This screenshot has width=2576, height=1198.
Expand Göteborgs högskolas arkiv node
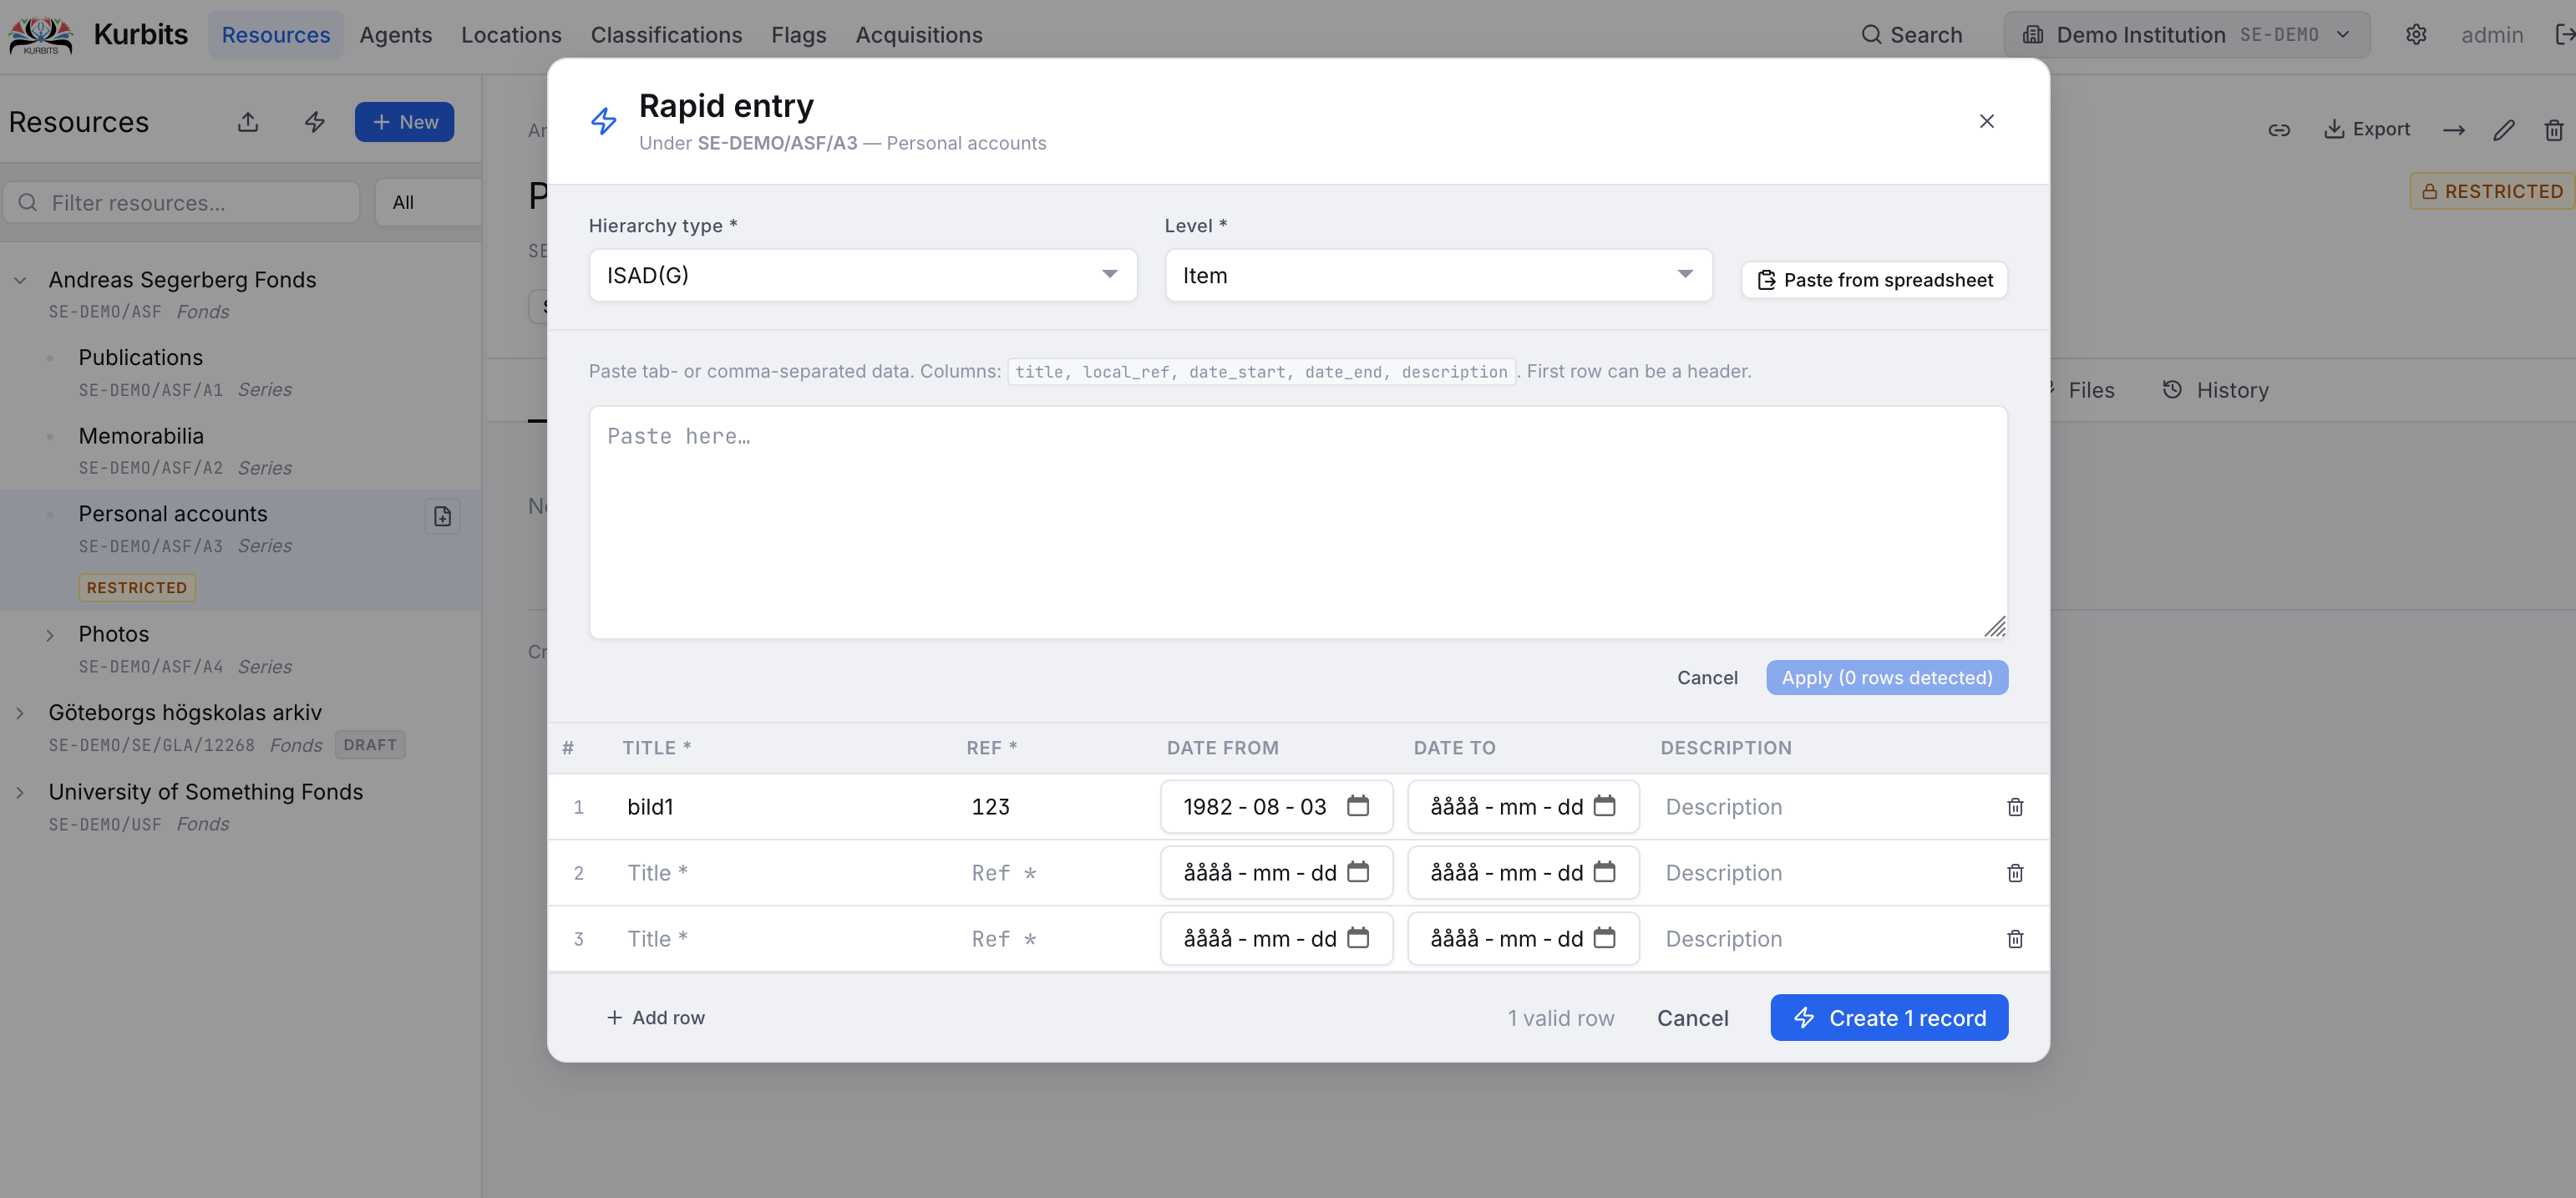coord(20,713)
